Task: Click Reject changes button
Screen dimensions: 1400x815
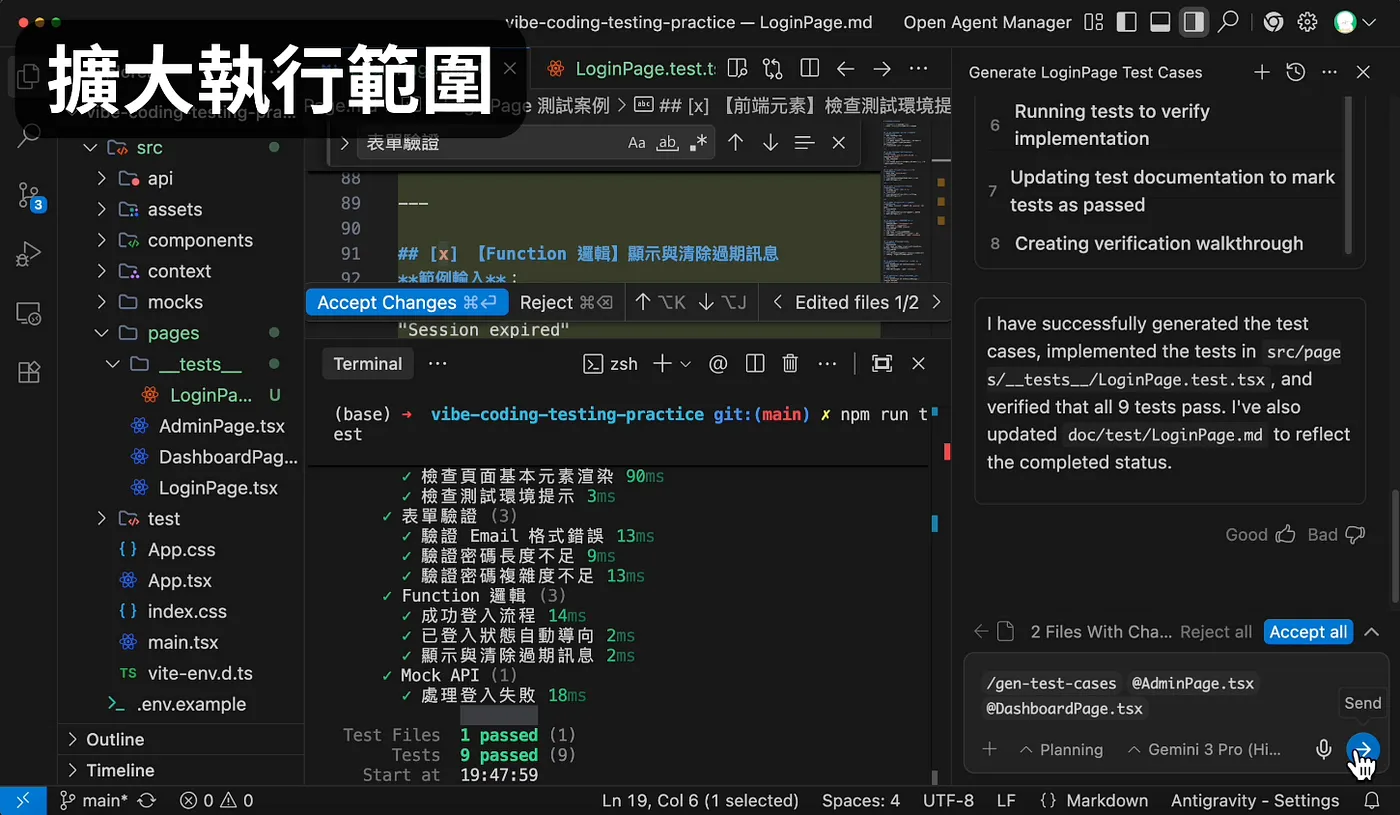Action: pos(565,302)
